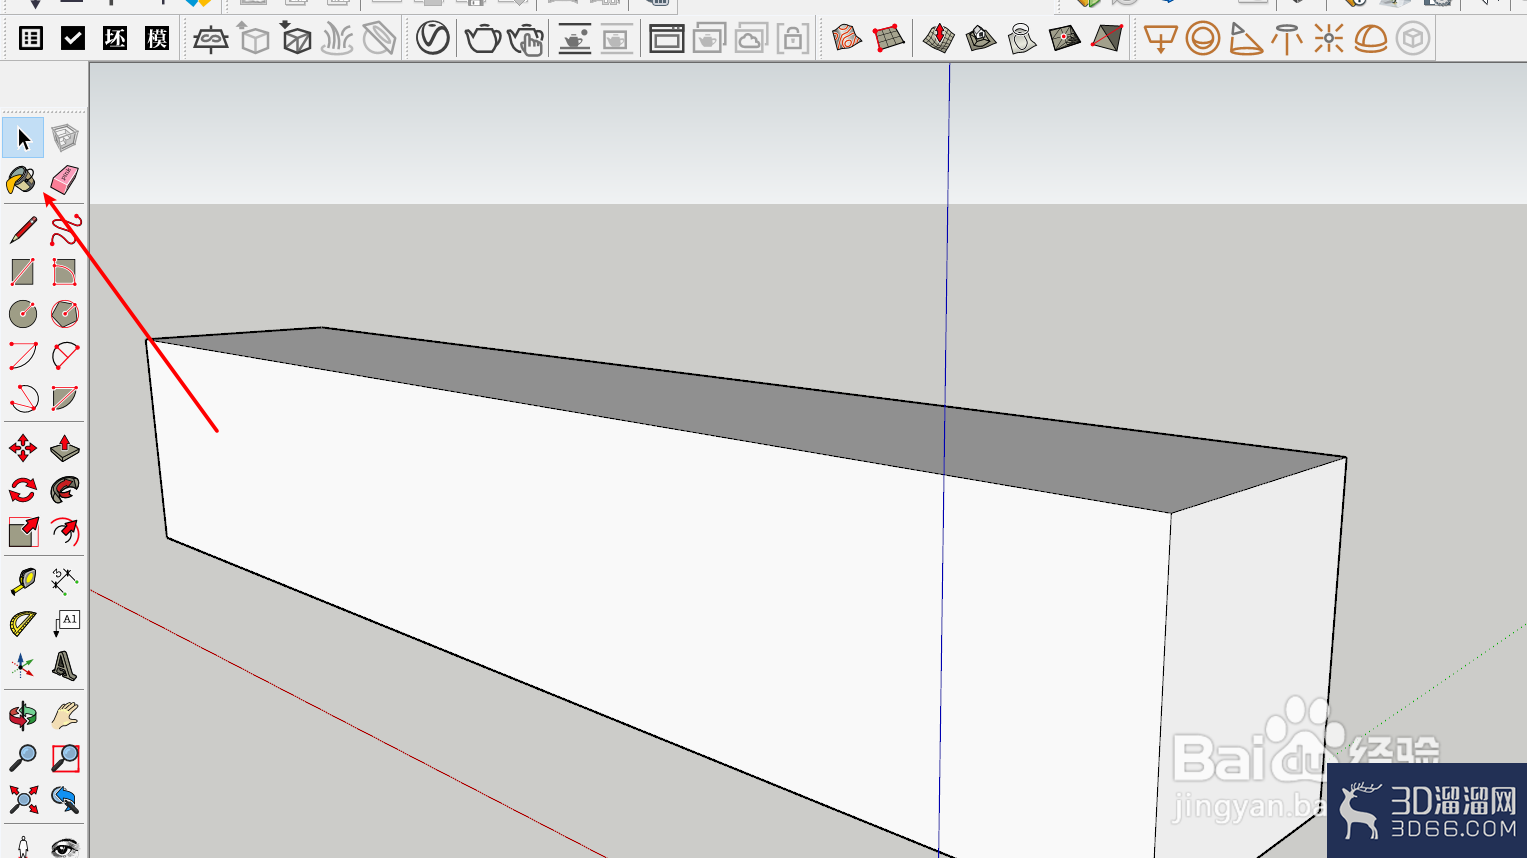Activate the Pan hand tool
This screenshot has height=858, width=1527.
[65, 716]
